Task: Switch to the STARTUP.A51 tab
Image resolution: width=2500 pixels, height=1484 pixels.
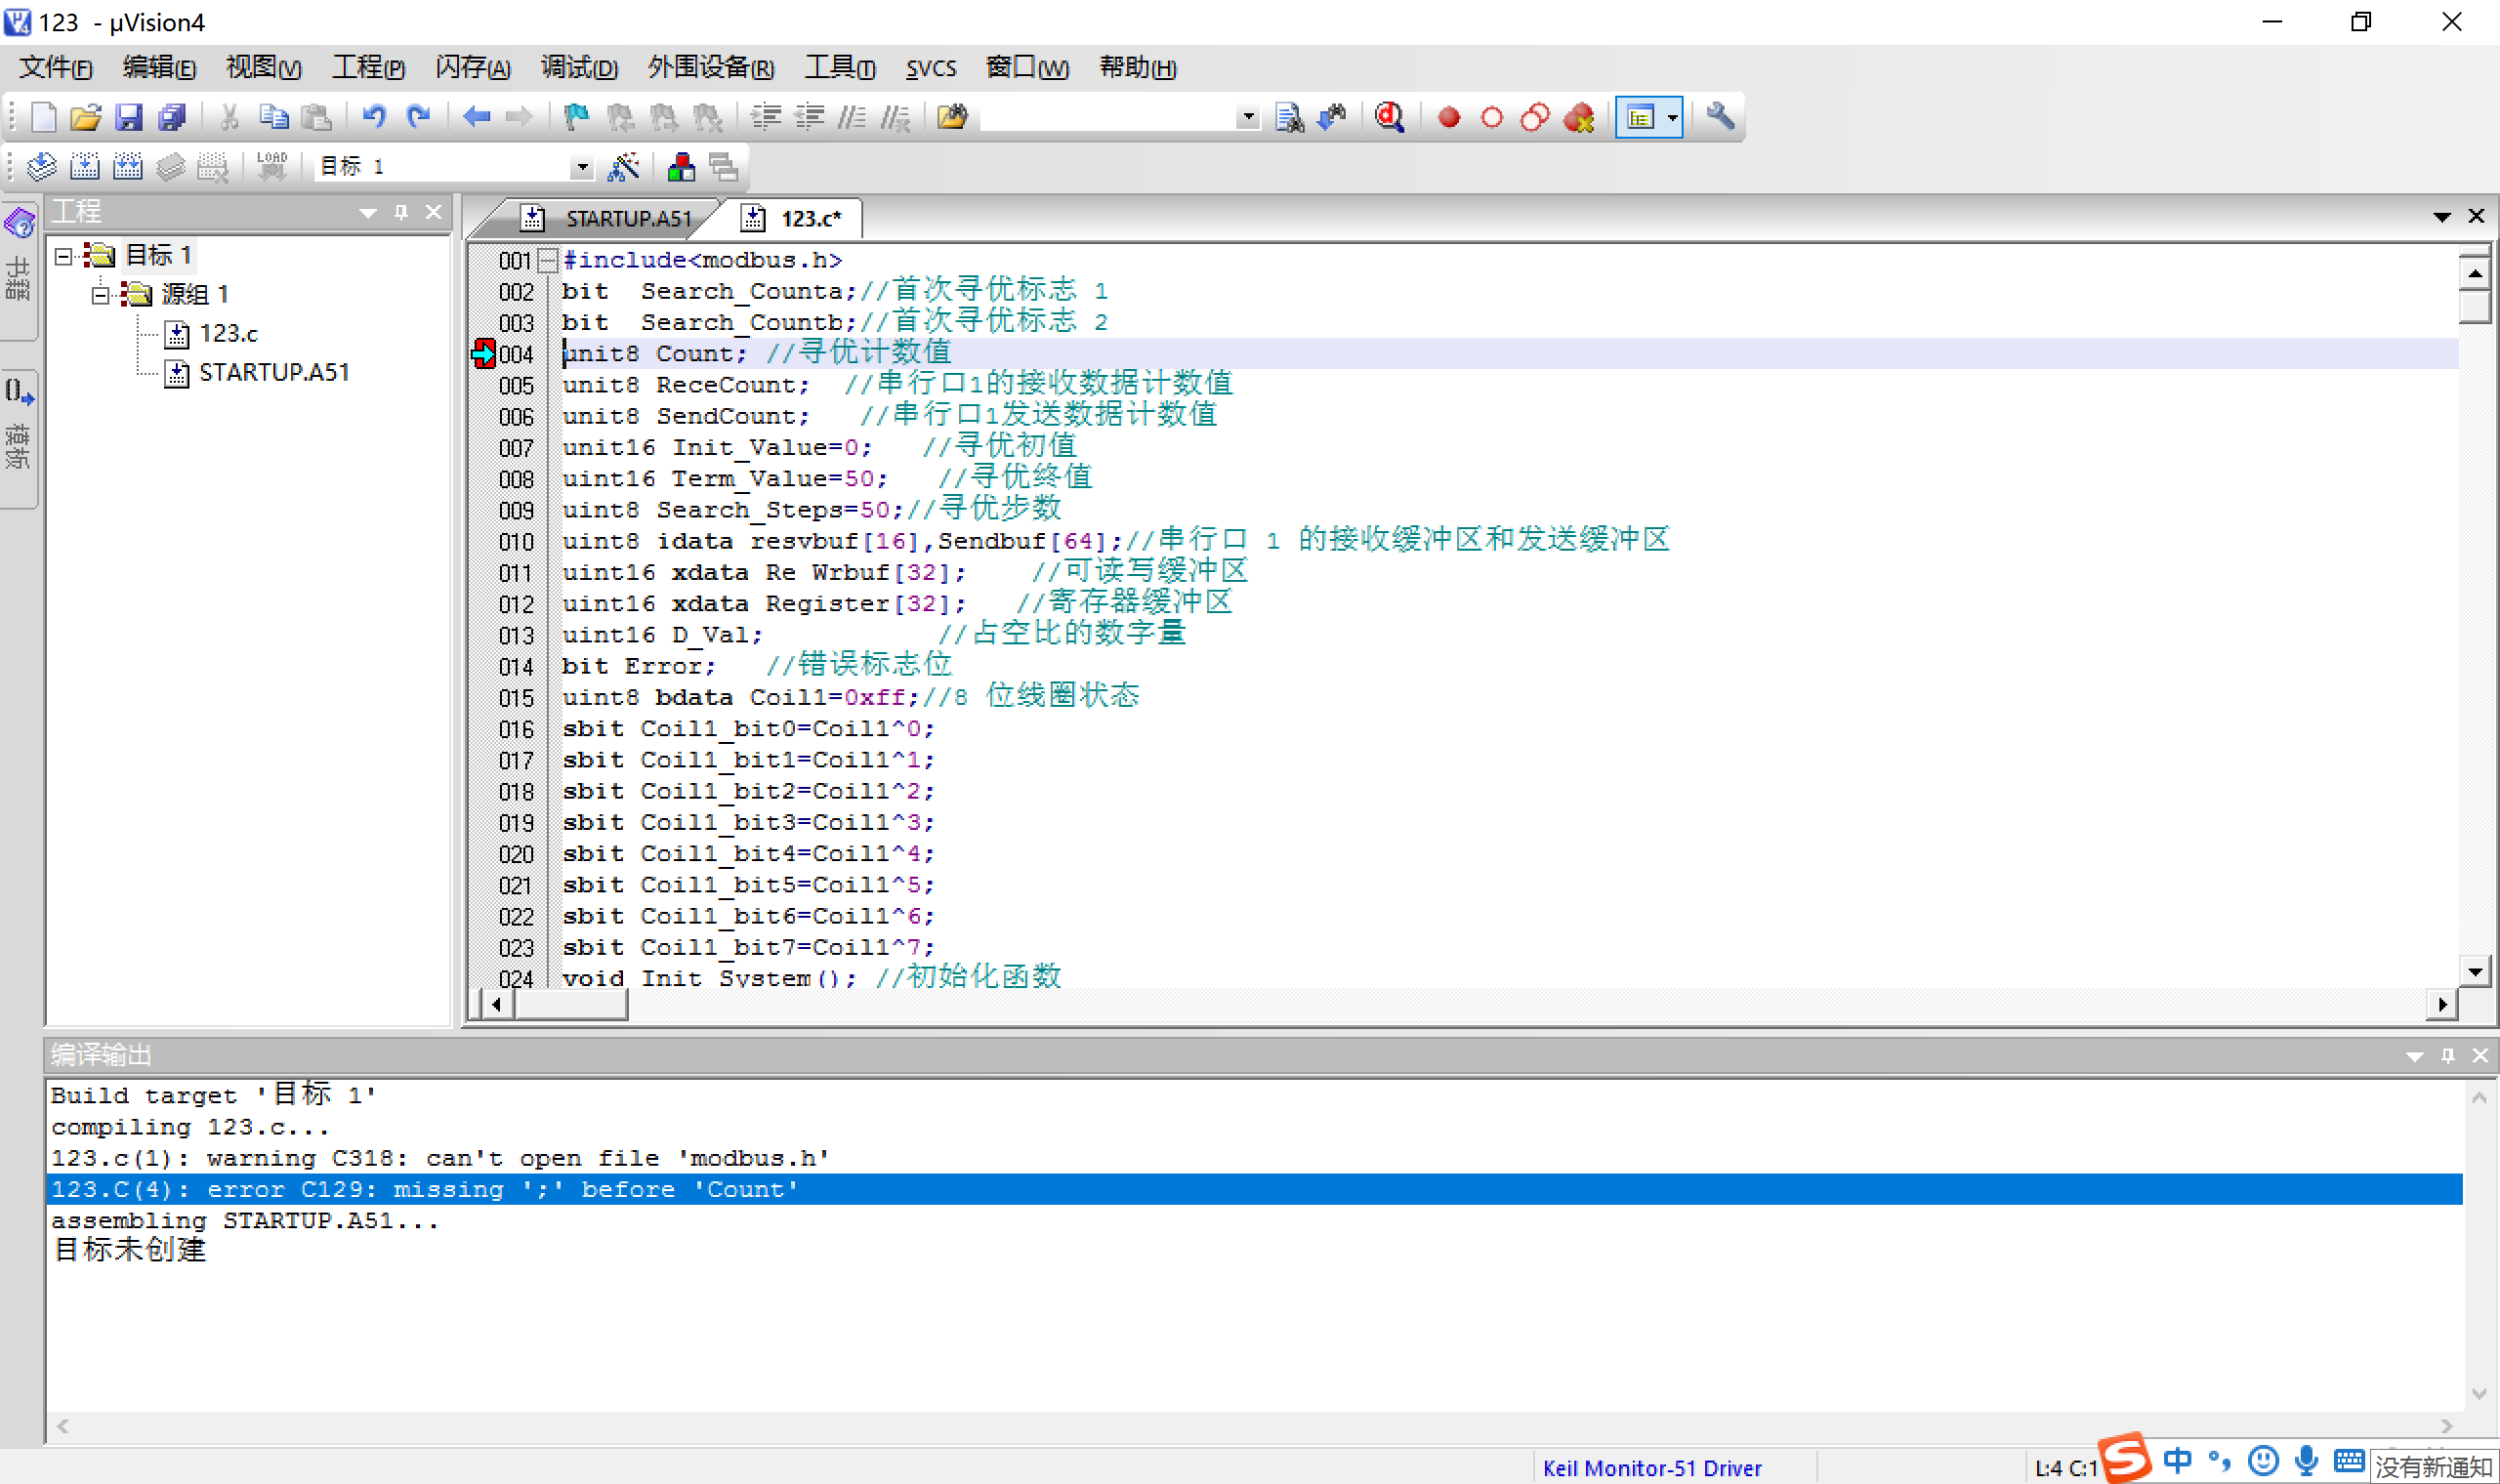Action: point(608,218)
